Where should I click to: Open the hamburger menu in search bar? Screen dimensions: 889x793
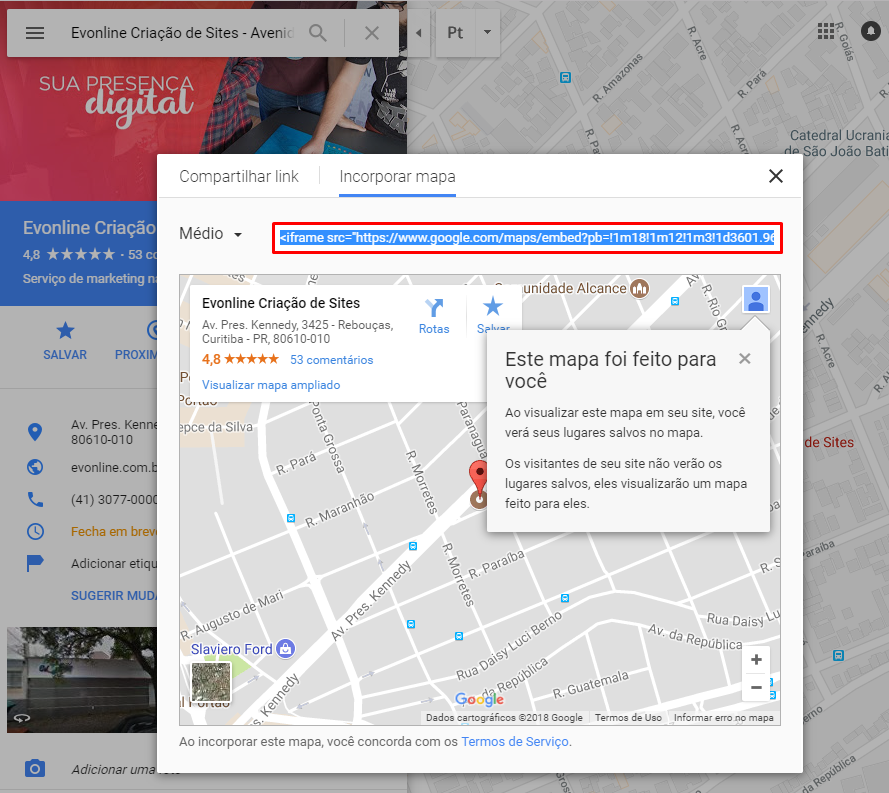tap(35, 33)
